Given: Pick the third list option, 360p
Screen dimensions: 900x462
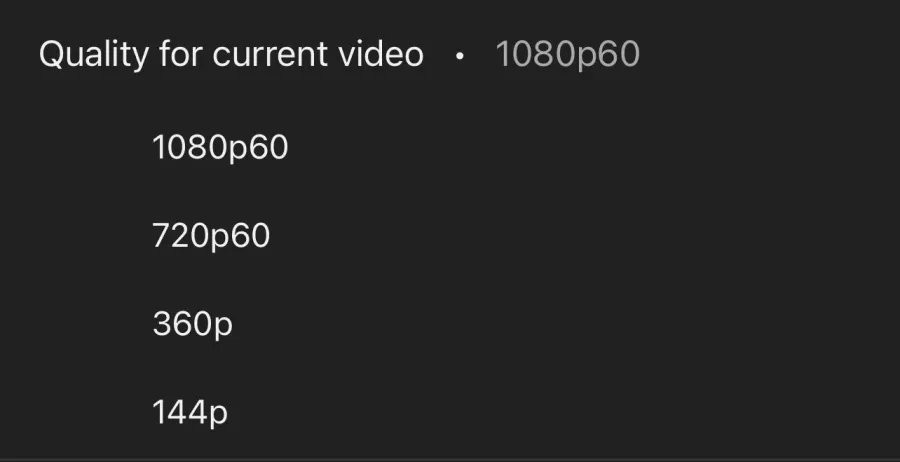Looking at the screenshot, I should [x=192, y=324].
